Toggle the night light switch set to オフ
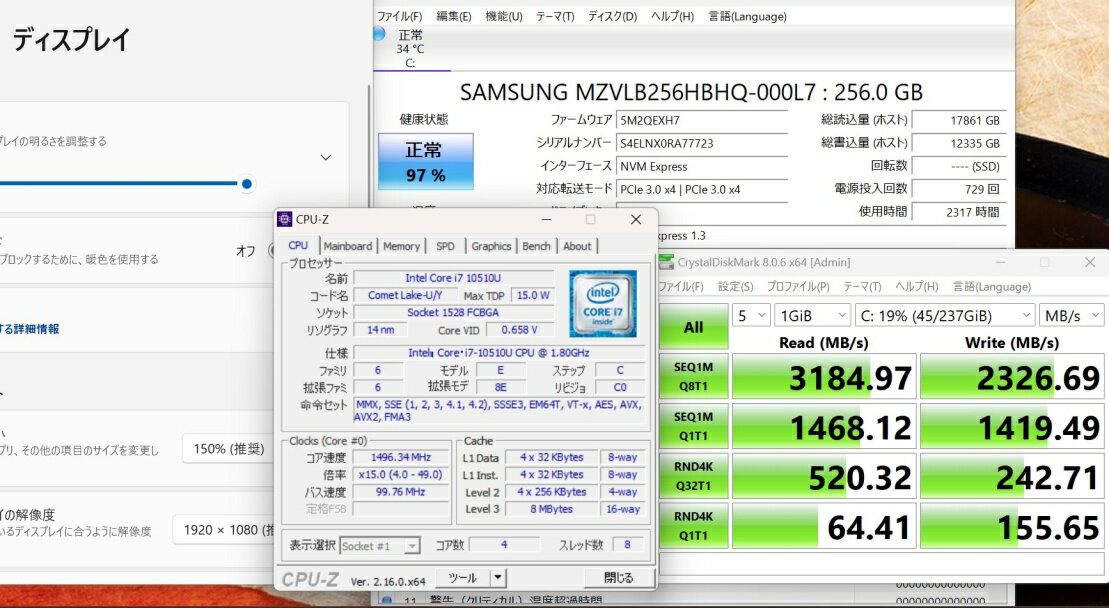 click(272, 251)
